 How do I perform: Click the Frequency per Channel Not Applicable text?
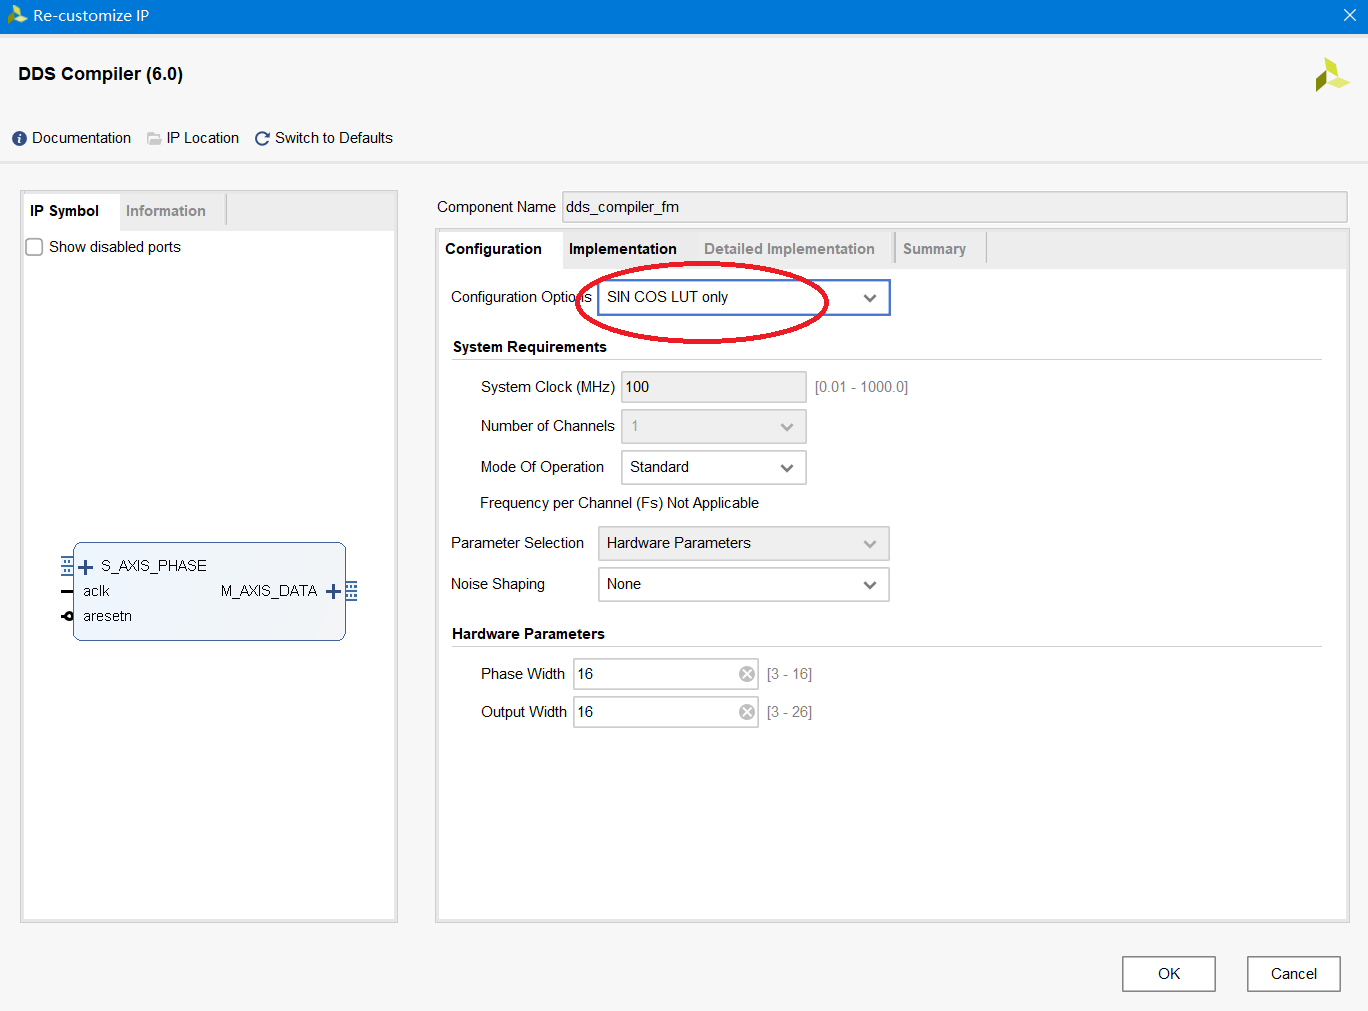619,503
